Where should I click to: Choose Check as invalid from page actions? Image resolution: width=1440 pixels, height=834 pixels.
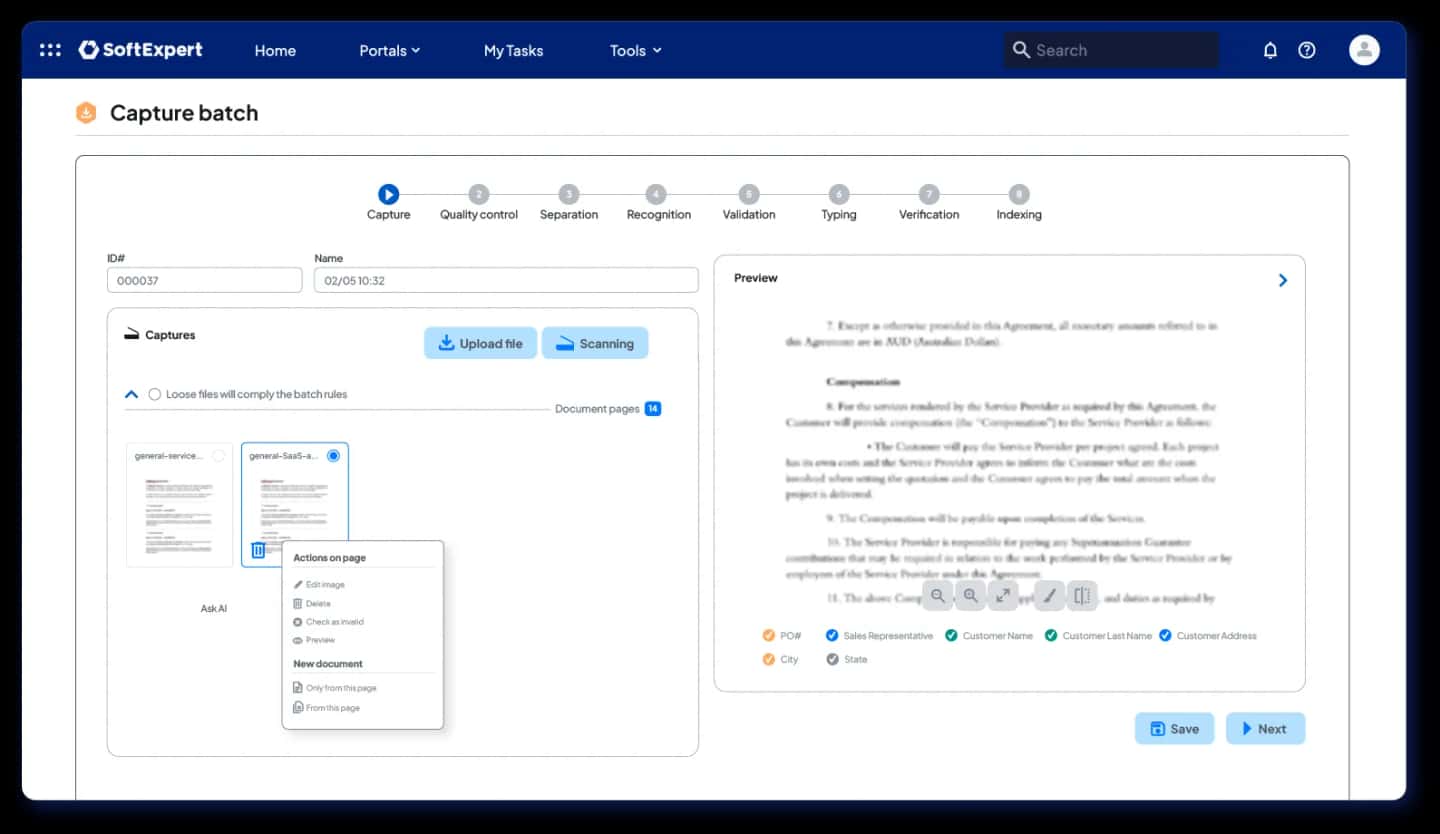[x=334, y=622]
